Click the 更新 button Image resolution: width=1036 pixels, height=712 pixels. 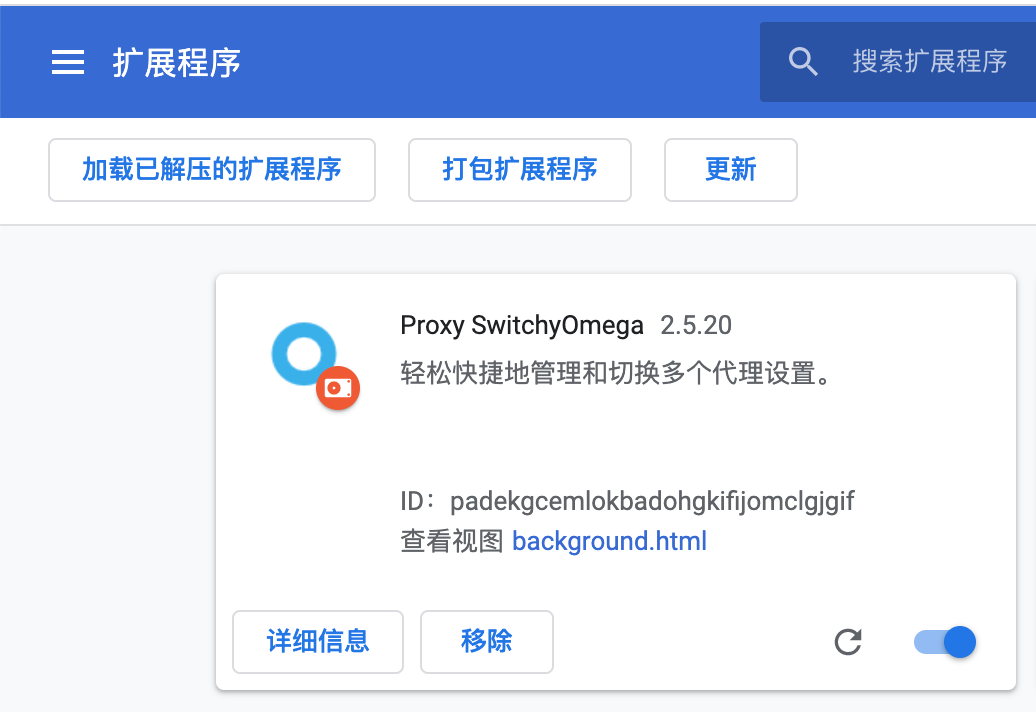[731, 170]
